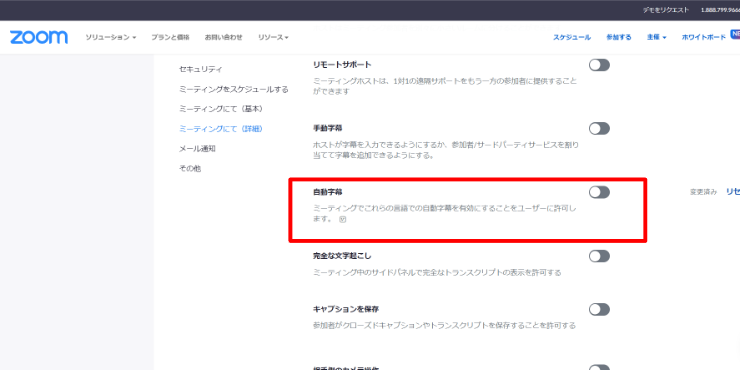This screenshot has width=740, height=370.
Task: Open the ホワイトボード link
Action: [704, 37]
